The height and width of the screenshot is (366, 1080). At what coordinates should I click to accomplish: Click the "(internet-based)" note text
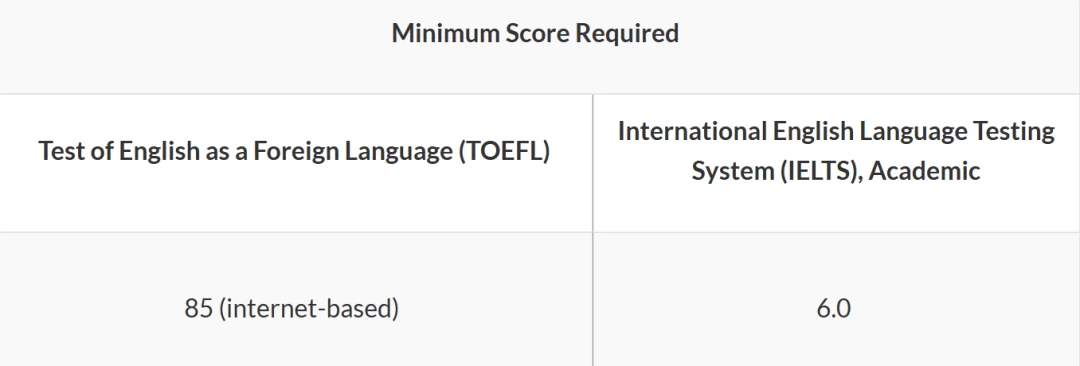[x=309, y=308]
